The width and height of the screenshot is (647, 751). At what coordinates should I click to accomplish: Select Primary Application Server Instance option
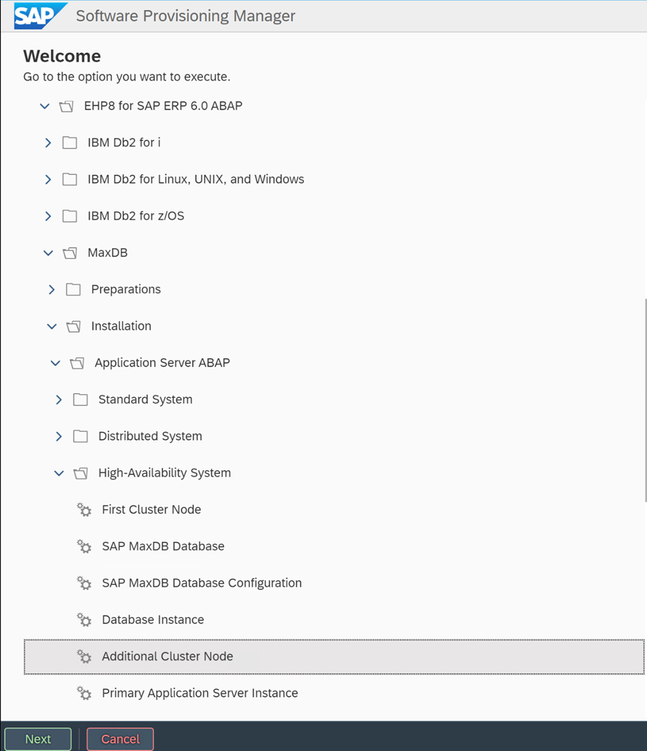200,693
